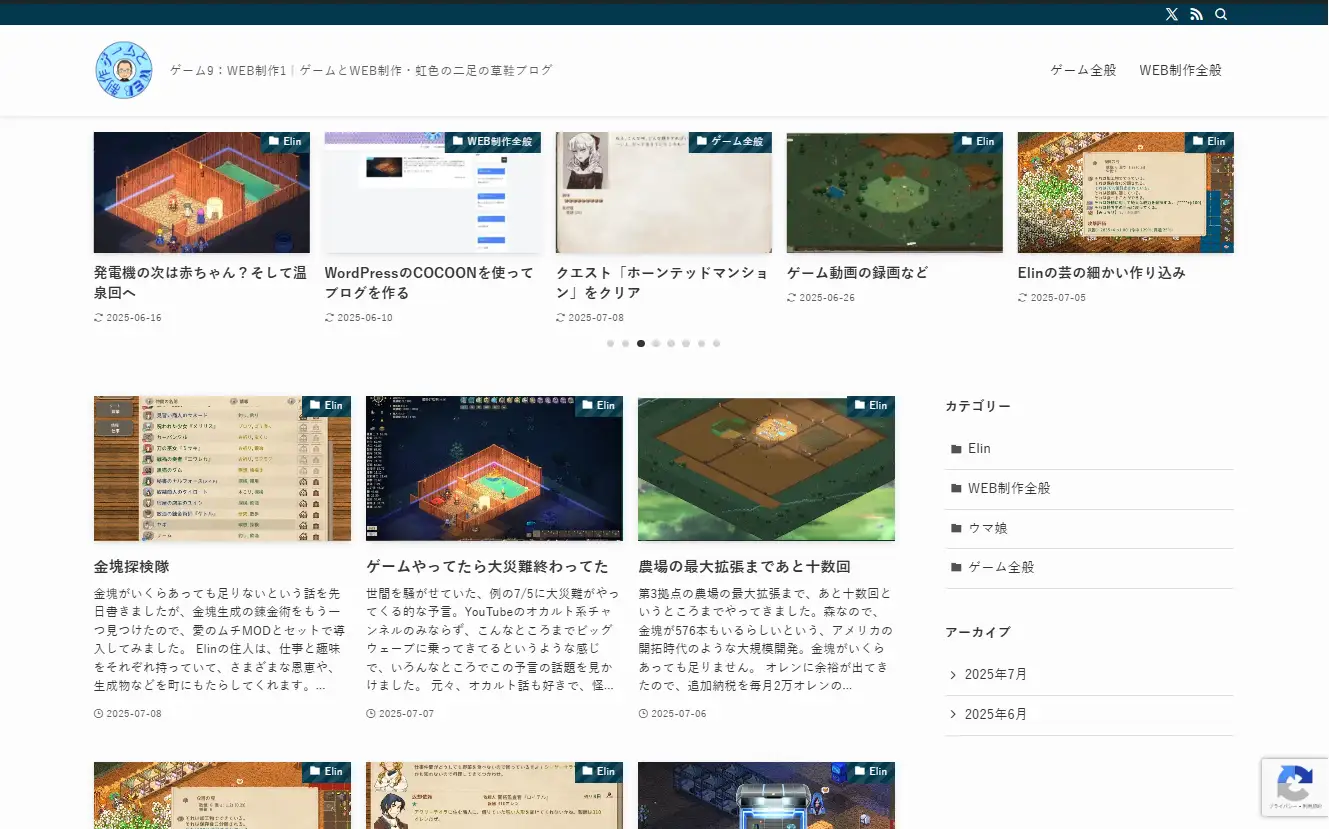This screenshot has width=1329, height=829.
Task: Open WEB制作全般 in the top navigation
Action: [x=1180, y=70]
